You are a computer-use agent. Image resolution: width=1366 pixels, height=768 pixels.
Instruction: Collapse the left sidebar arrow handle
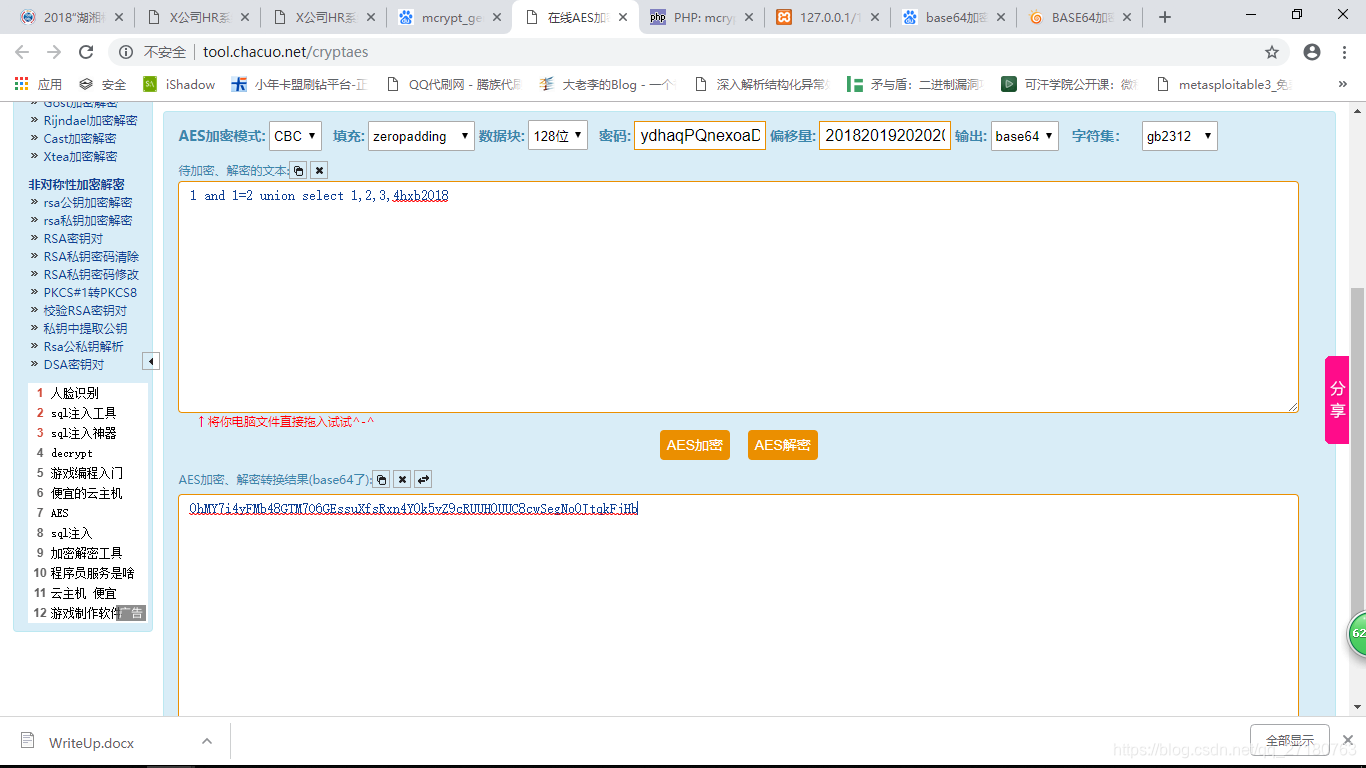pyautogui.click(x=151, y=361)
